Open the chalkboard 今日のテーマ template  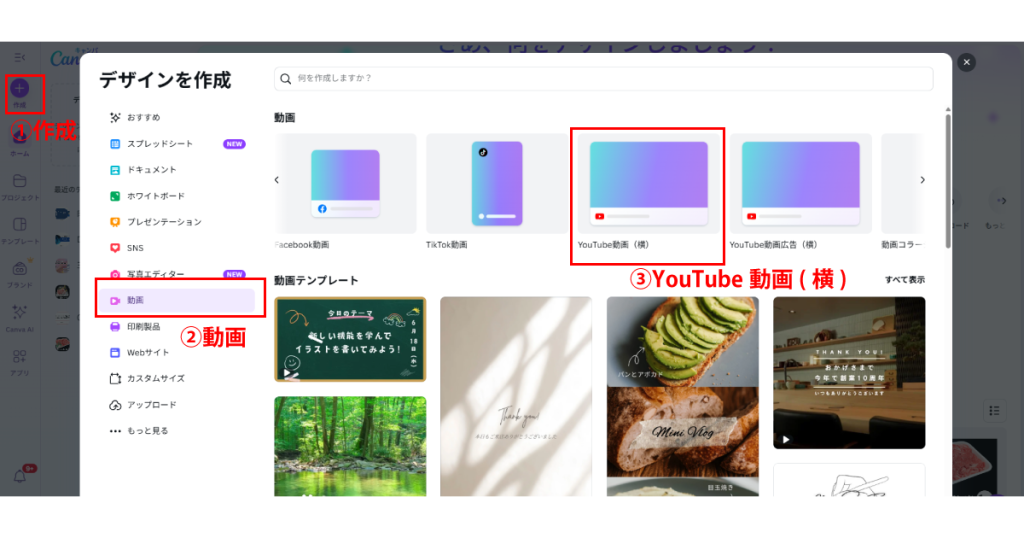pos(350,340)
